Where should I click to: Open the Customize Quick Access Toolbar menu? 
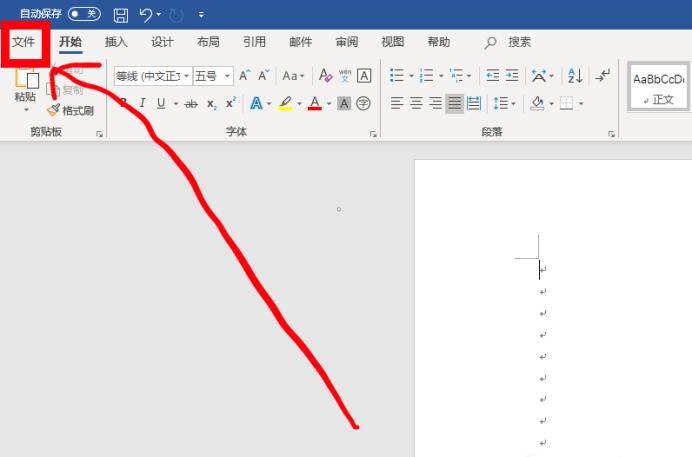coord(201,15)
